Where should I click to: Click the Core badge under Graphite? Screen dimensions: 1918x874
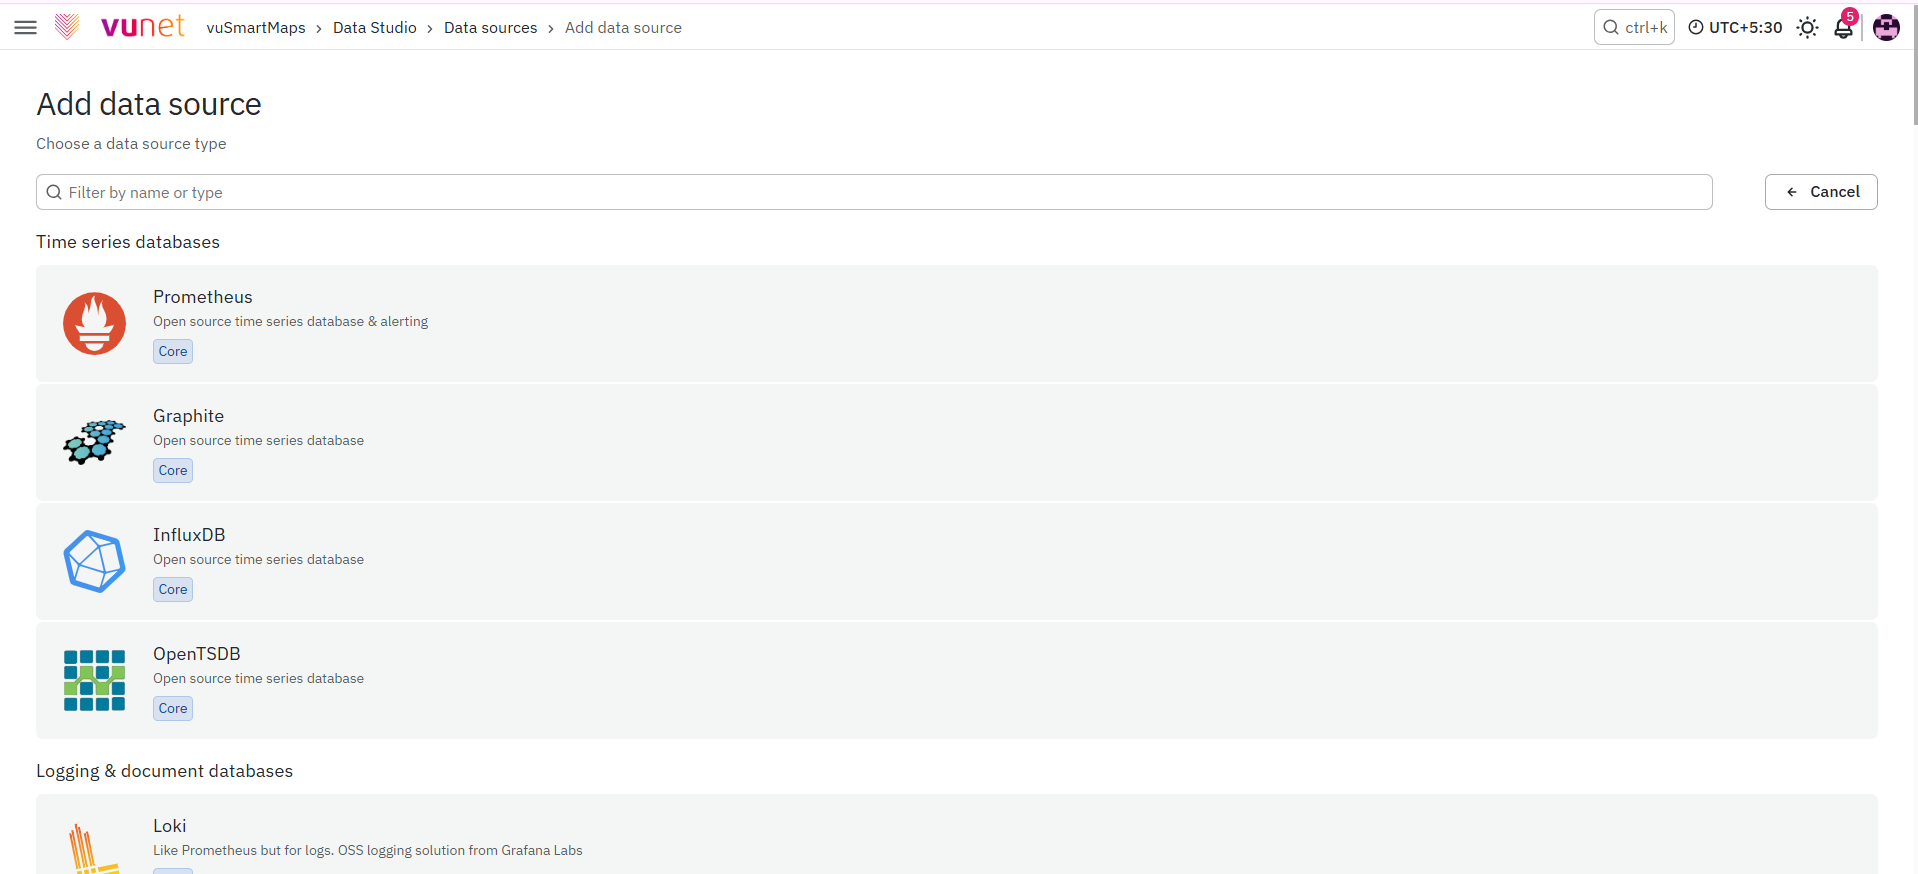[x=173, y=470]
